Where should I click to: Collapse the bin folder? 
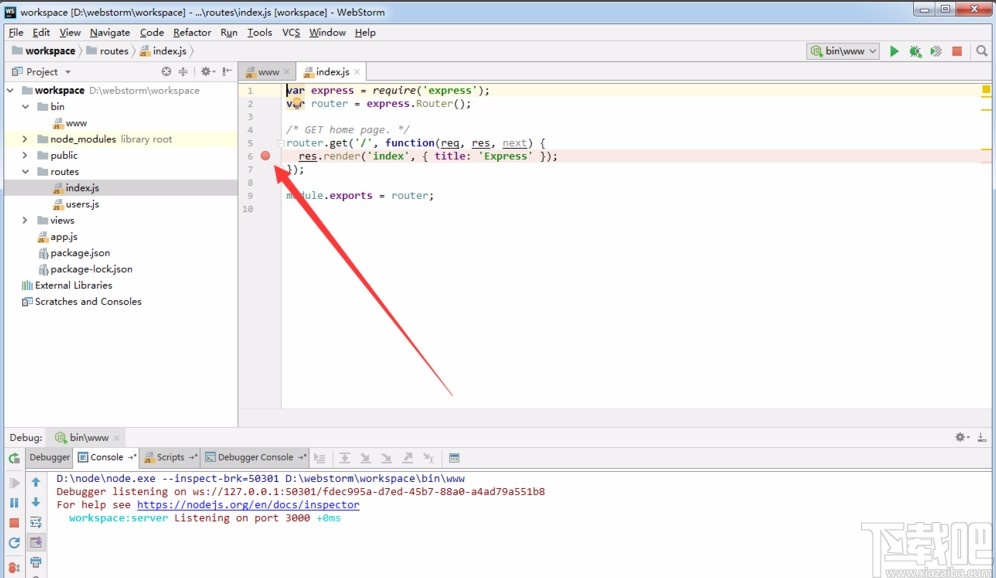pos(25,107)
